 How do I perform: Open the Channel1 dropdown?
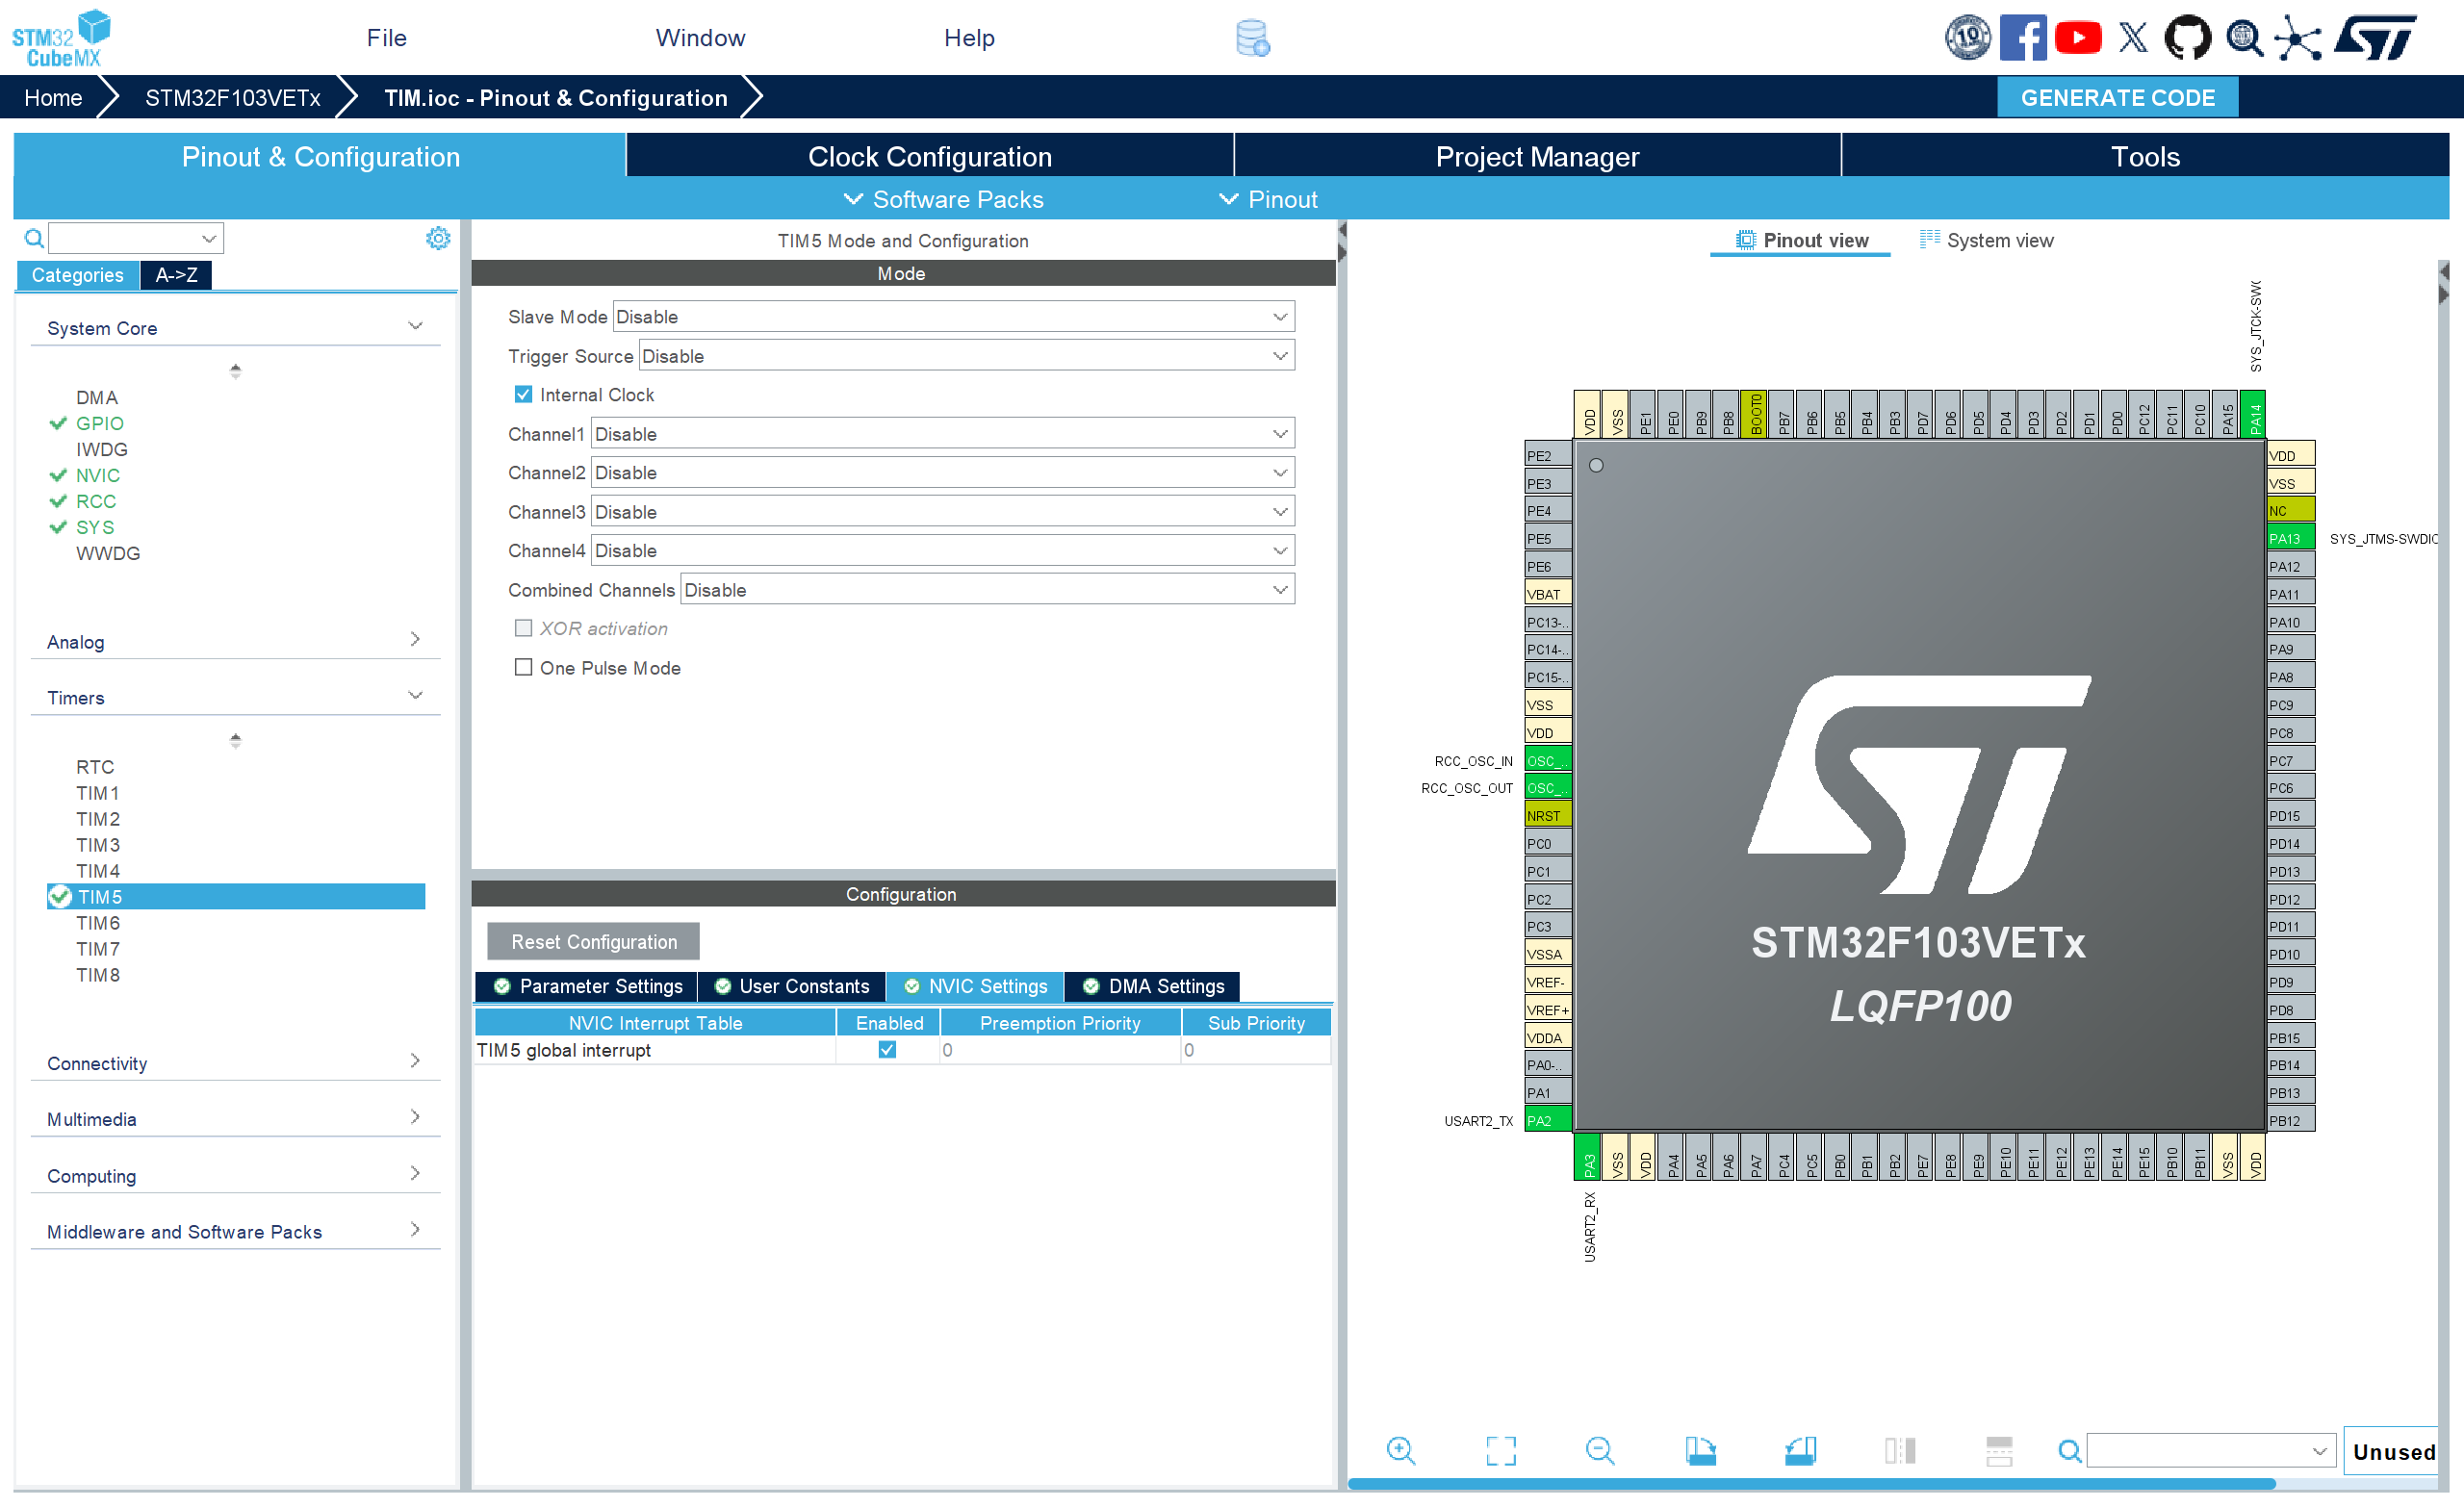point(942,434)
